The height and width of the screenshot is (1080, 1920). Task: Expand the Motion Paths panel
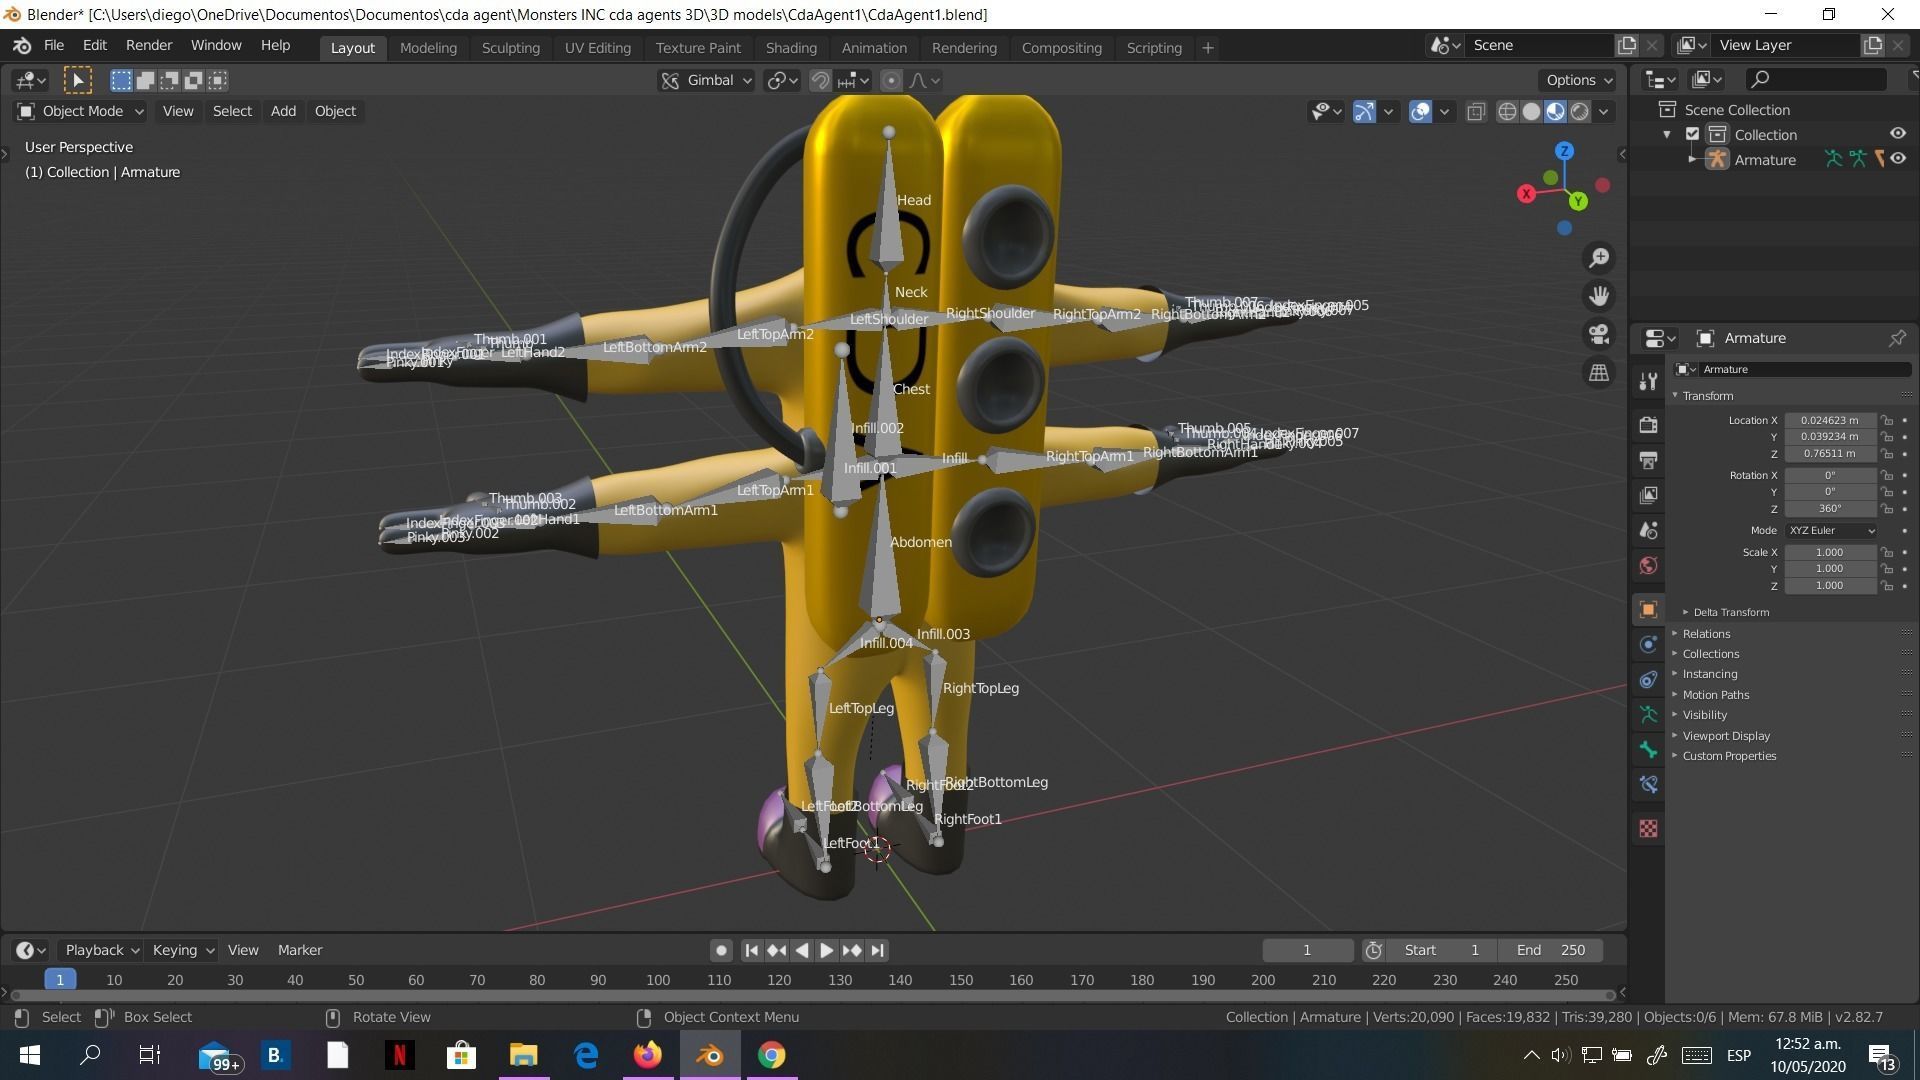coord(1715,694)
